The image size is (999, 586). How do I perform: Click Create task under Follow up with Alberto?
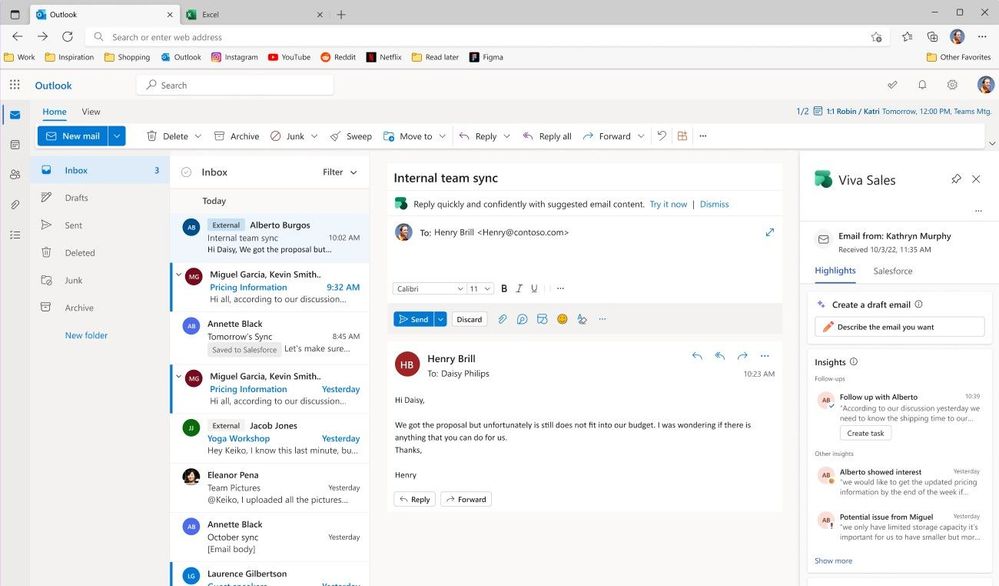865,433
